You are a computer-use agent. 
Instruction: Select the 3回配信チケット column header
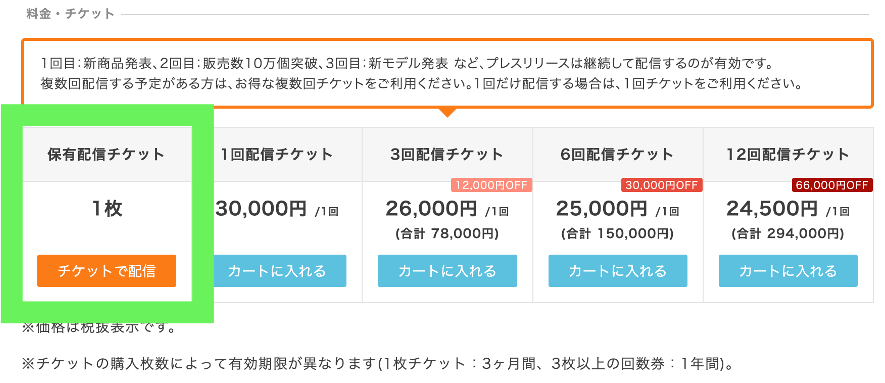click(x=448, y=154)
